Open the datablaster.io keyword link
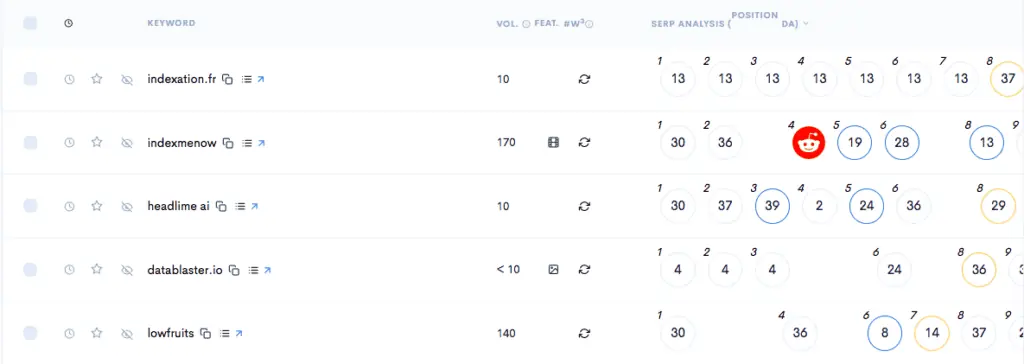1024x364 pixels. click(266, 270)
